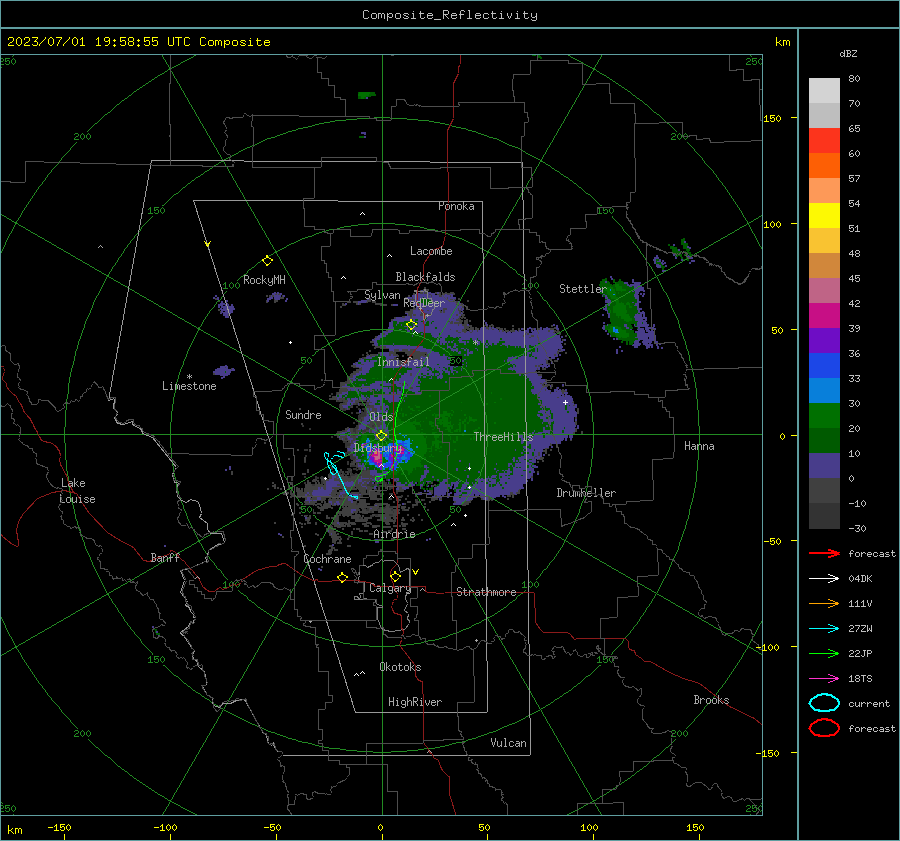The height and width of the screenshot is (841, 900).
Task: Click the Lacombe city label
Action: click(431, 251)
